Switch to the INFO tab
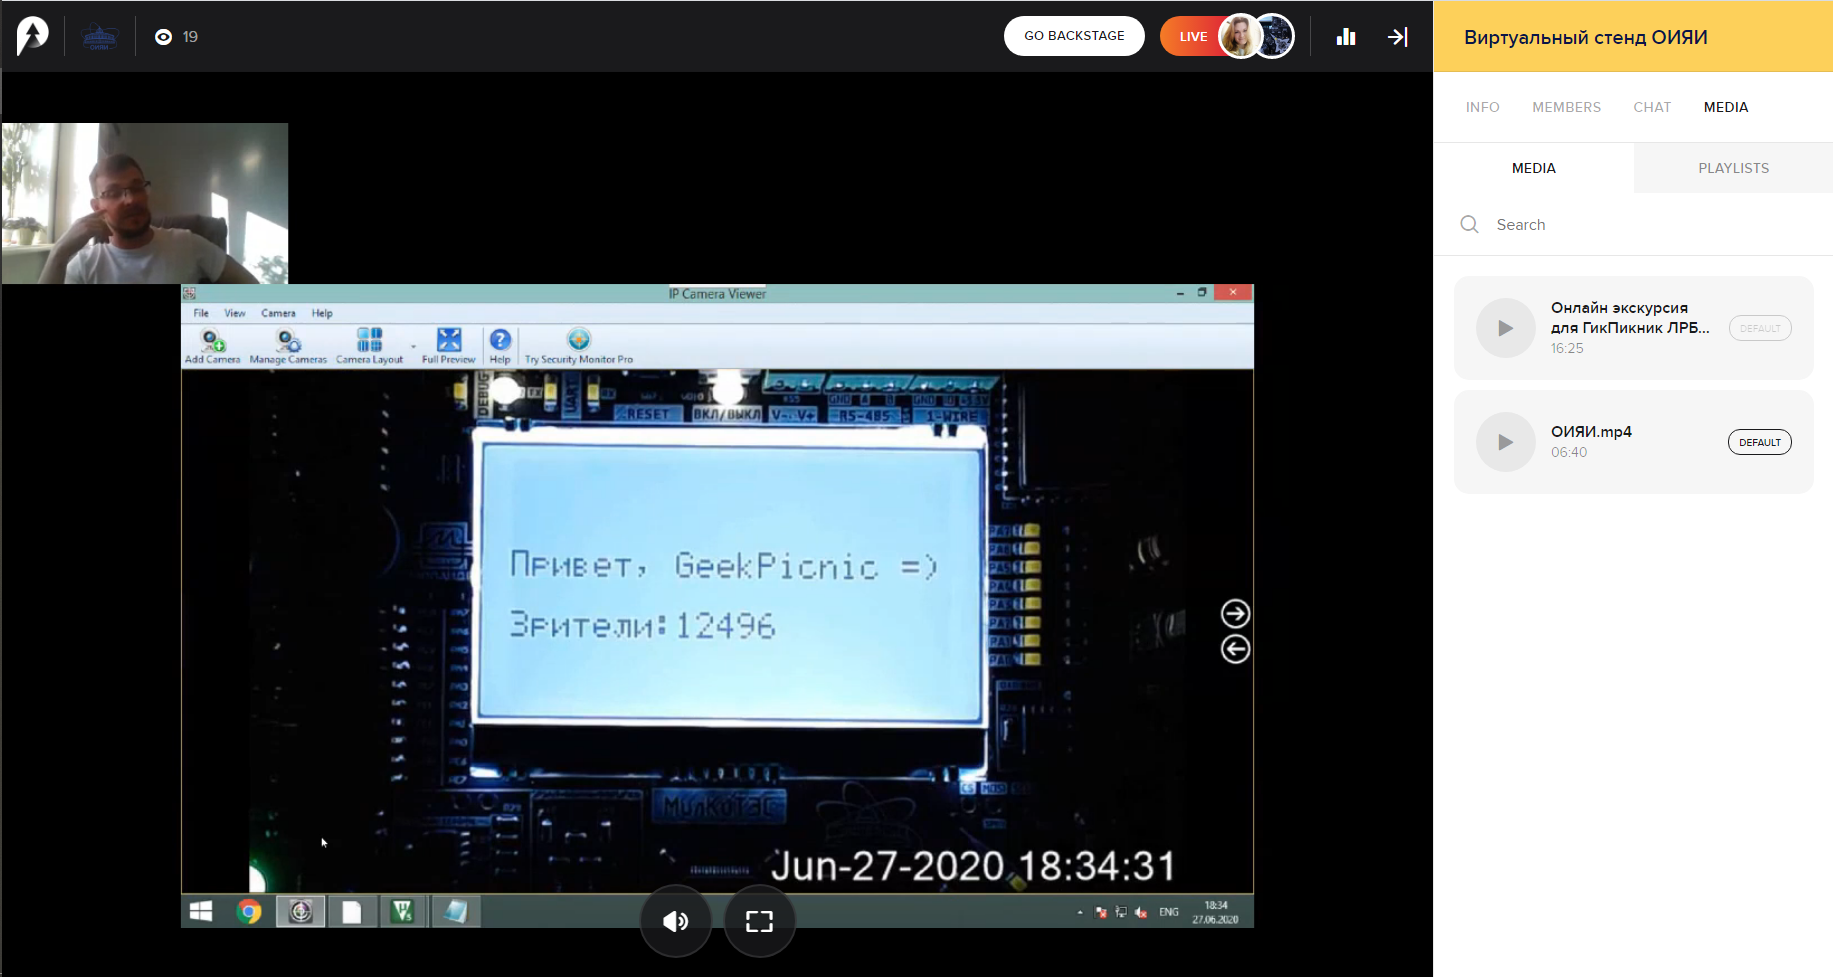The height and width of the screenshot is (977, 1833). coord(1482,107)
